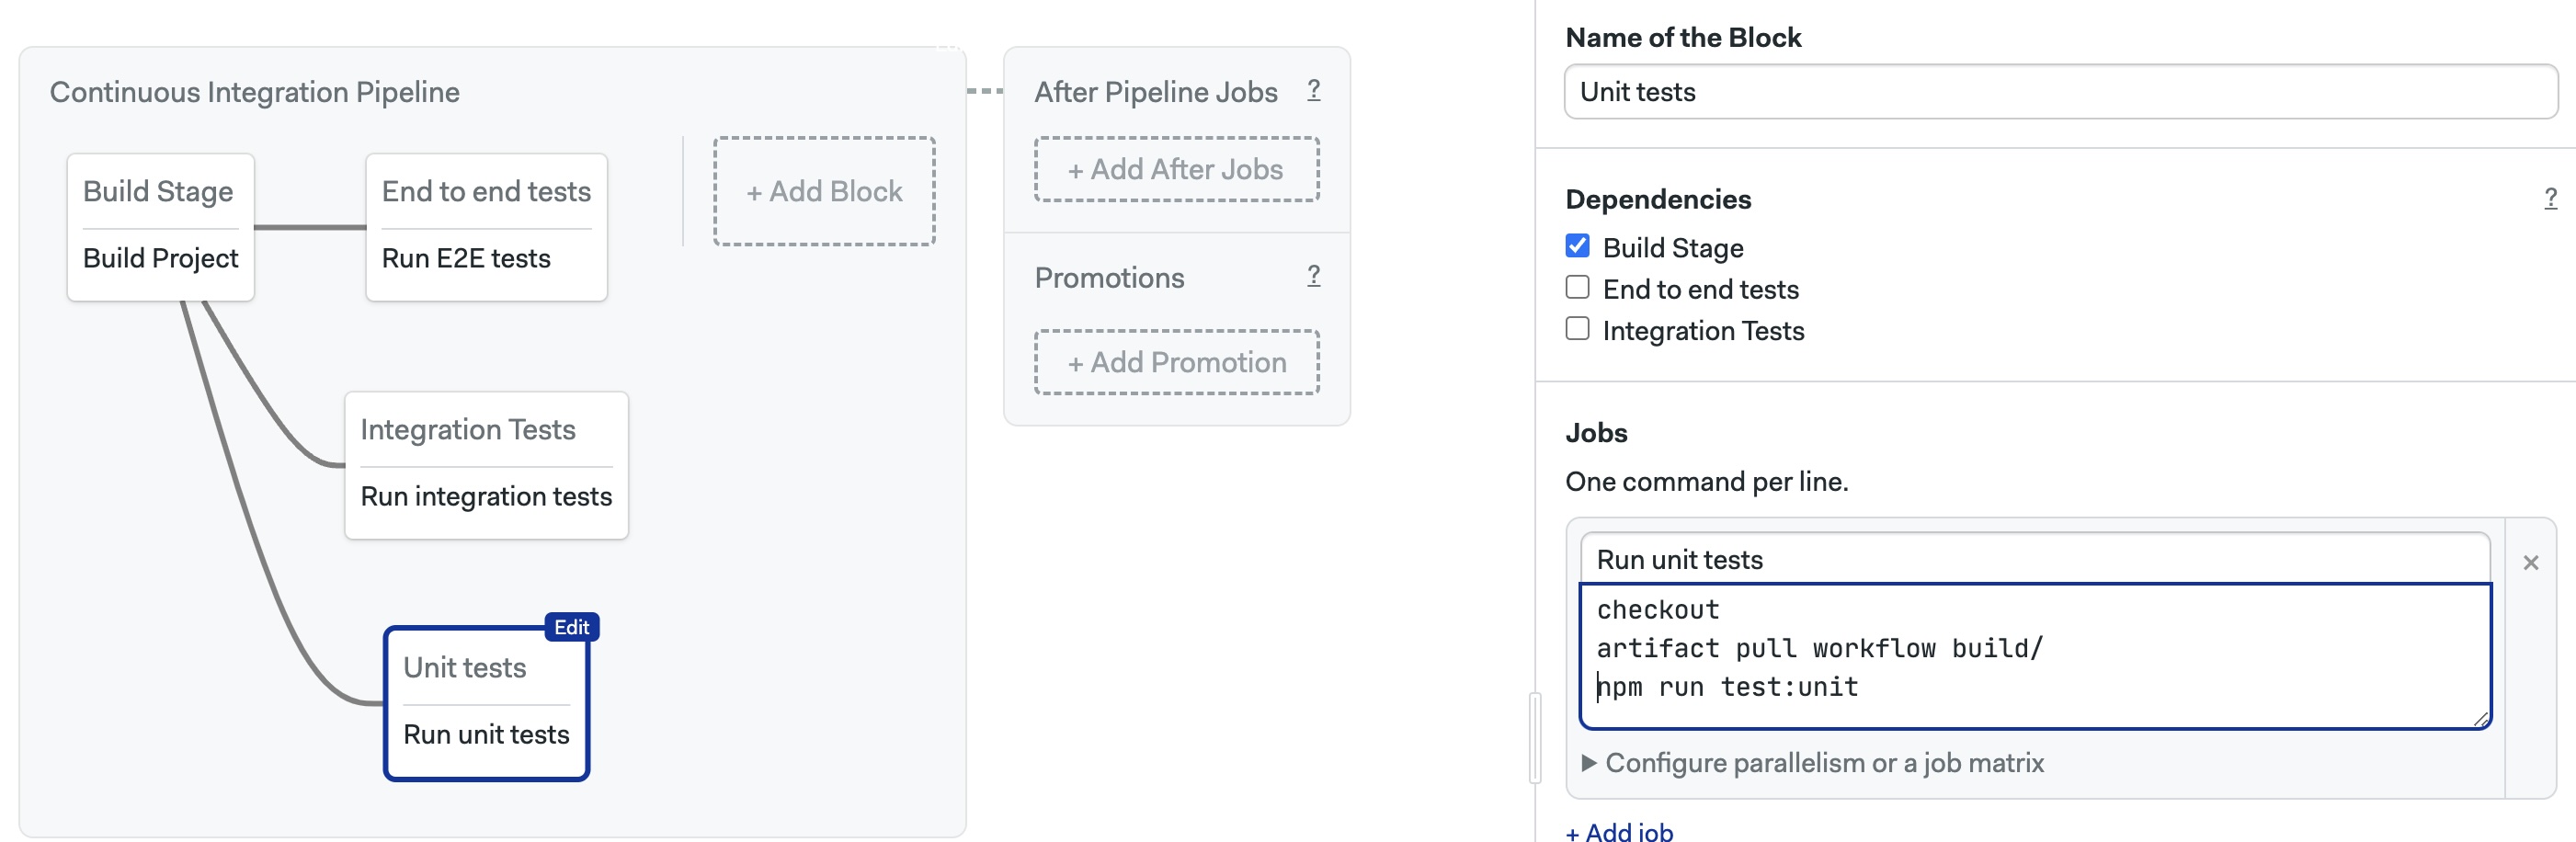This screenshot has width=2576, height=842.
Task: Click the Run unit tests job name field
Action: pos(2034,559)
